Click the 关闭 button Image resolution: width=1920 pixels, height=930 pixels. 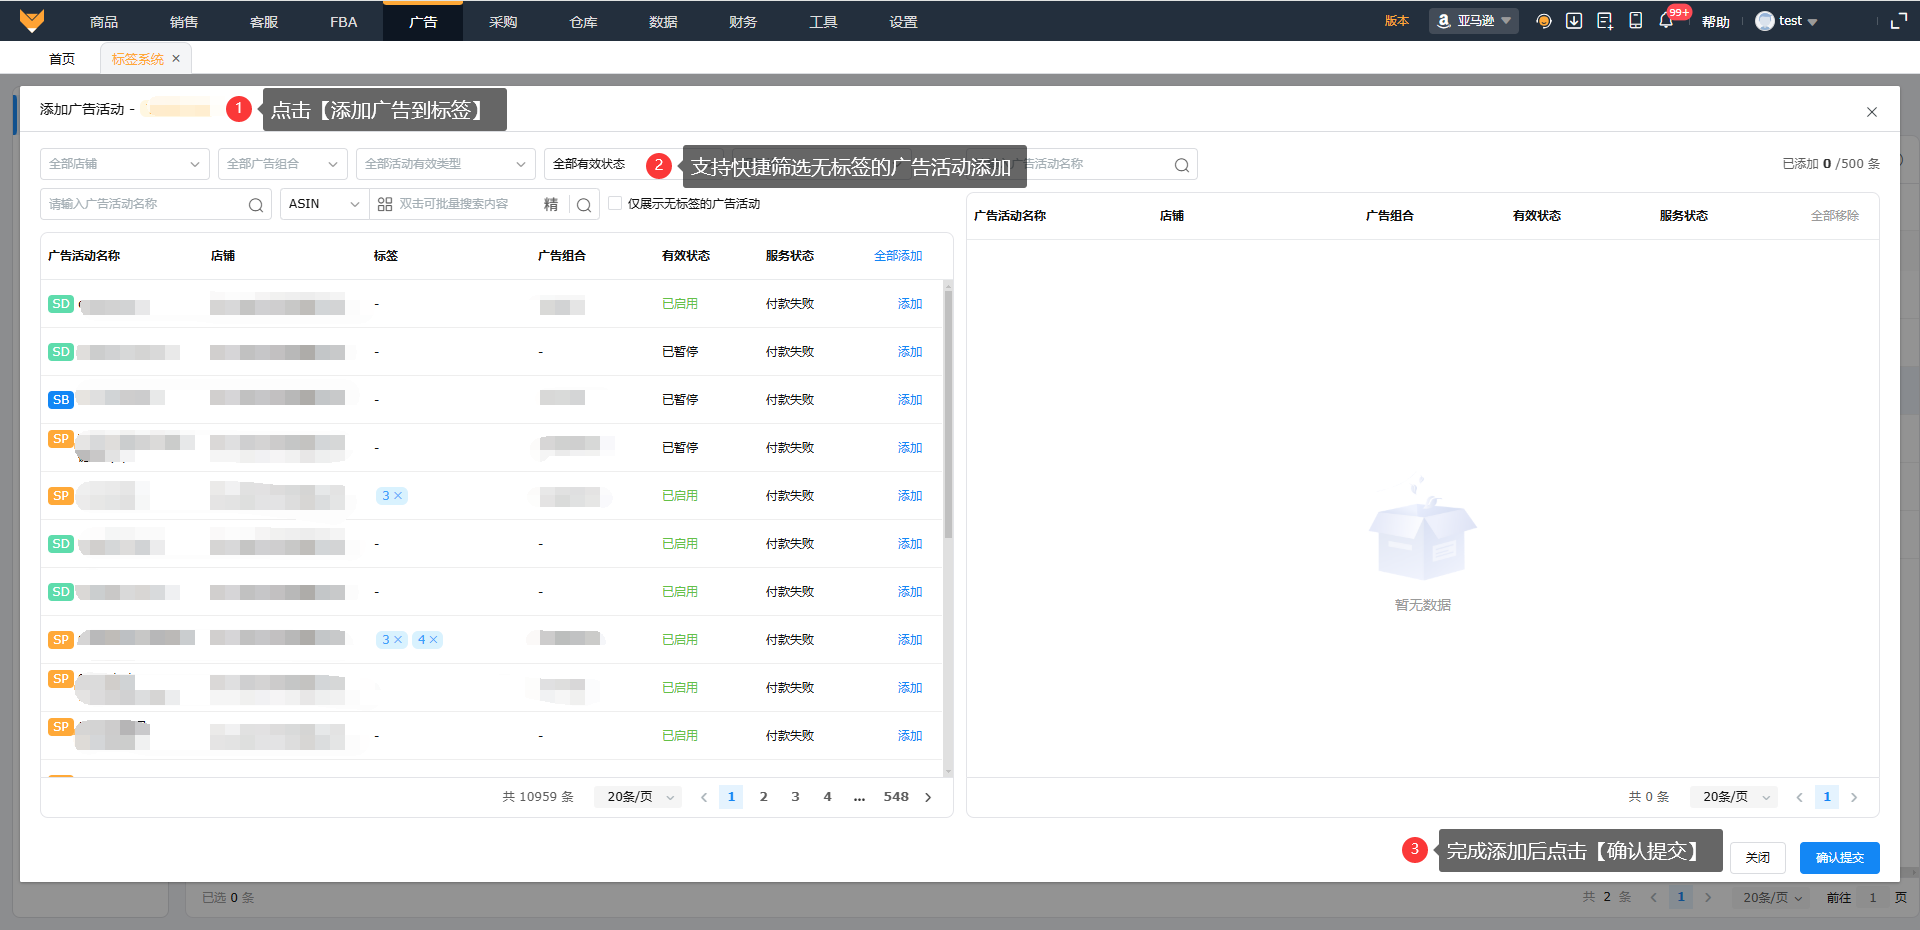click(1758, 858)
